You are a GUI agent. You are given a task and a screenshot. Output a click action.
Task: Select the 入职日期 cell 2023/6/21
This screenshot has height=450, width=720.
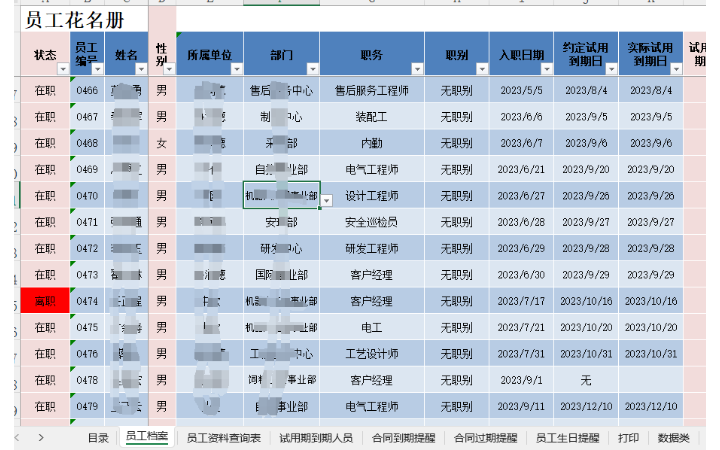point(522,169)
